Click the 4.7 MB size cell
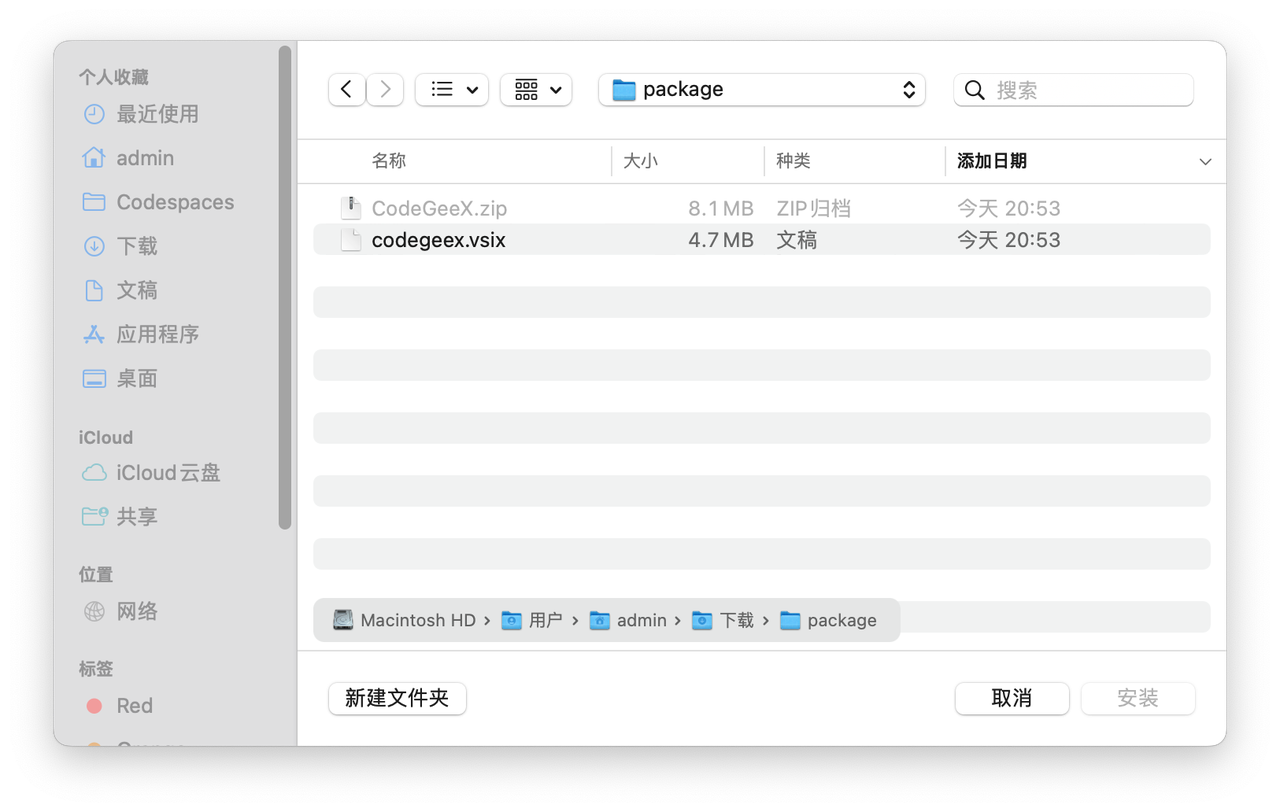1280x812 pixels. coord(721,240)
